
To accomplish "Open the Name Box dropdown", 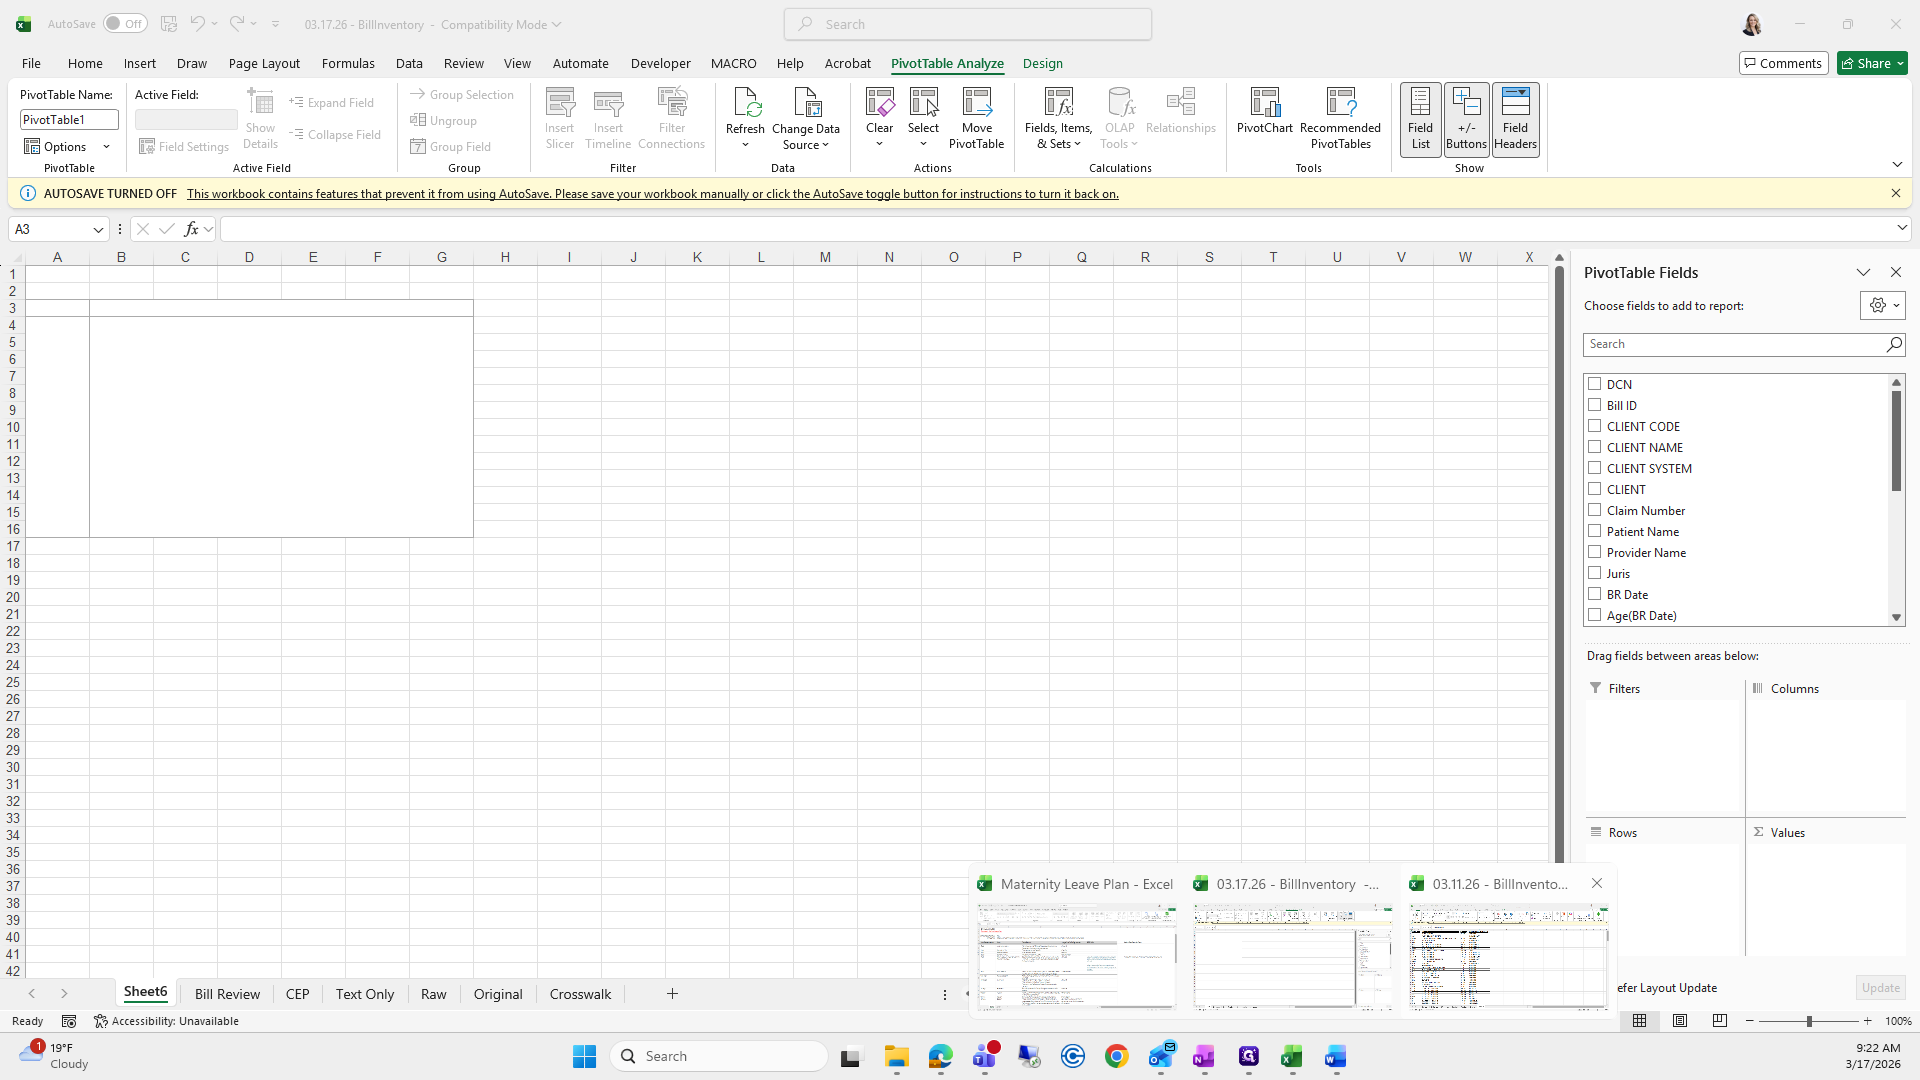I will (98, 230).
